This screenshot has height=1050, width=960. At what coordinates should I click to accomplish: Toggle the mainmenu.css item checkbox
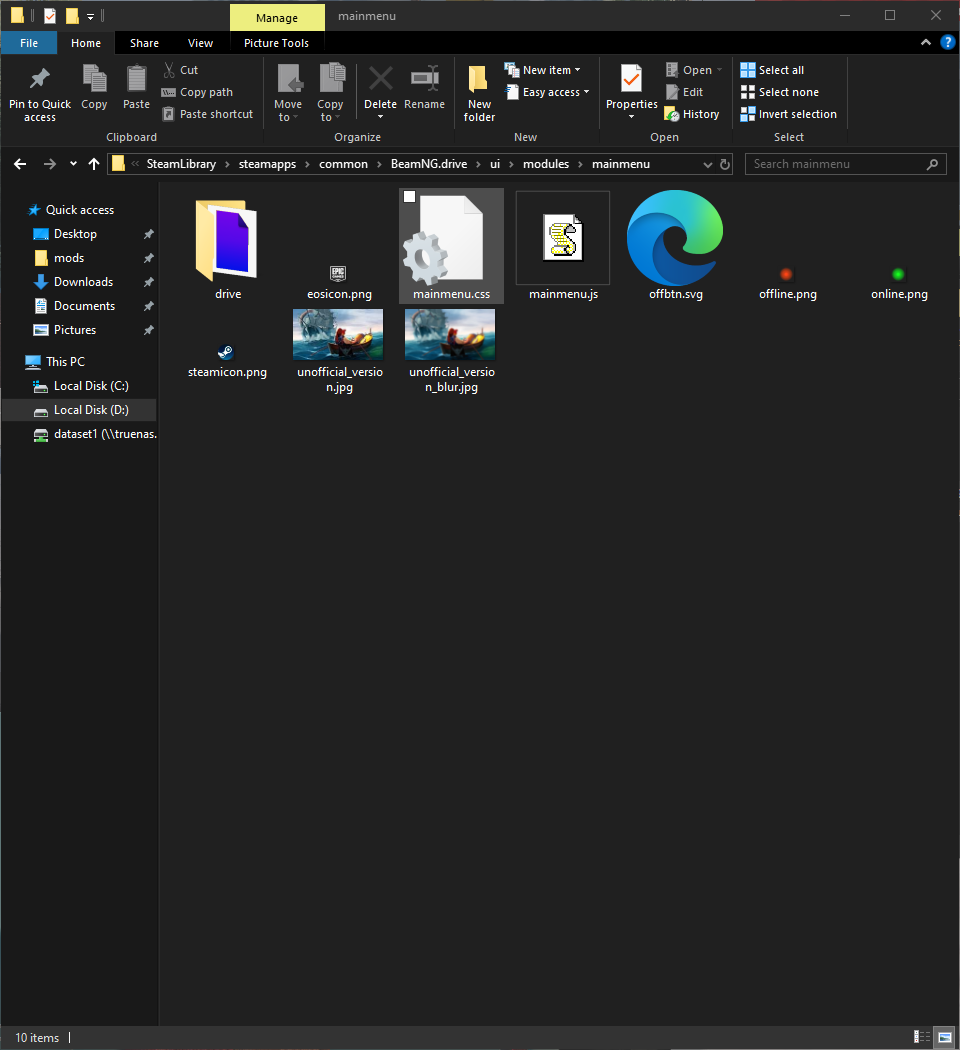point(409,196)
